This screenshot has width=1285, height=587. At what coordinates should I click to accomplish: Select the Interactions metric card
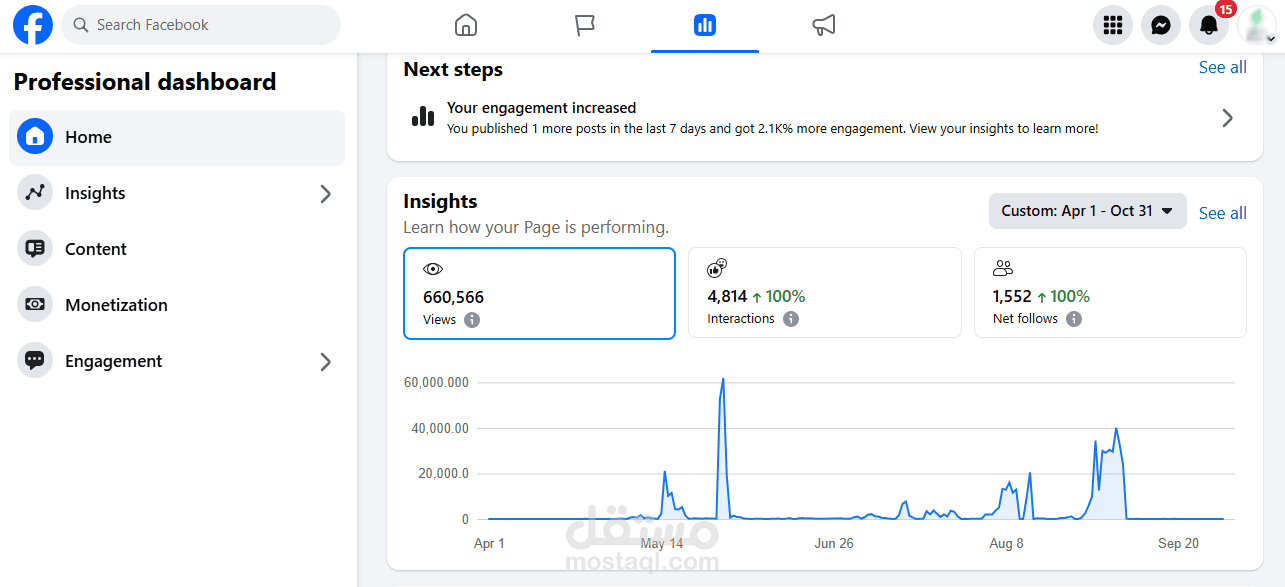(x=824, y=292)
